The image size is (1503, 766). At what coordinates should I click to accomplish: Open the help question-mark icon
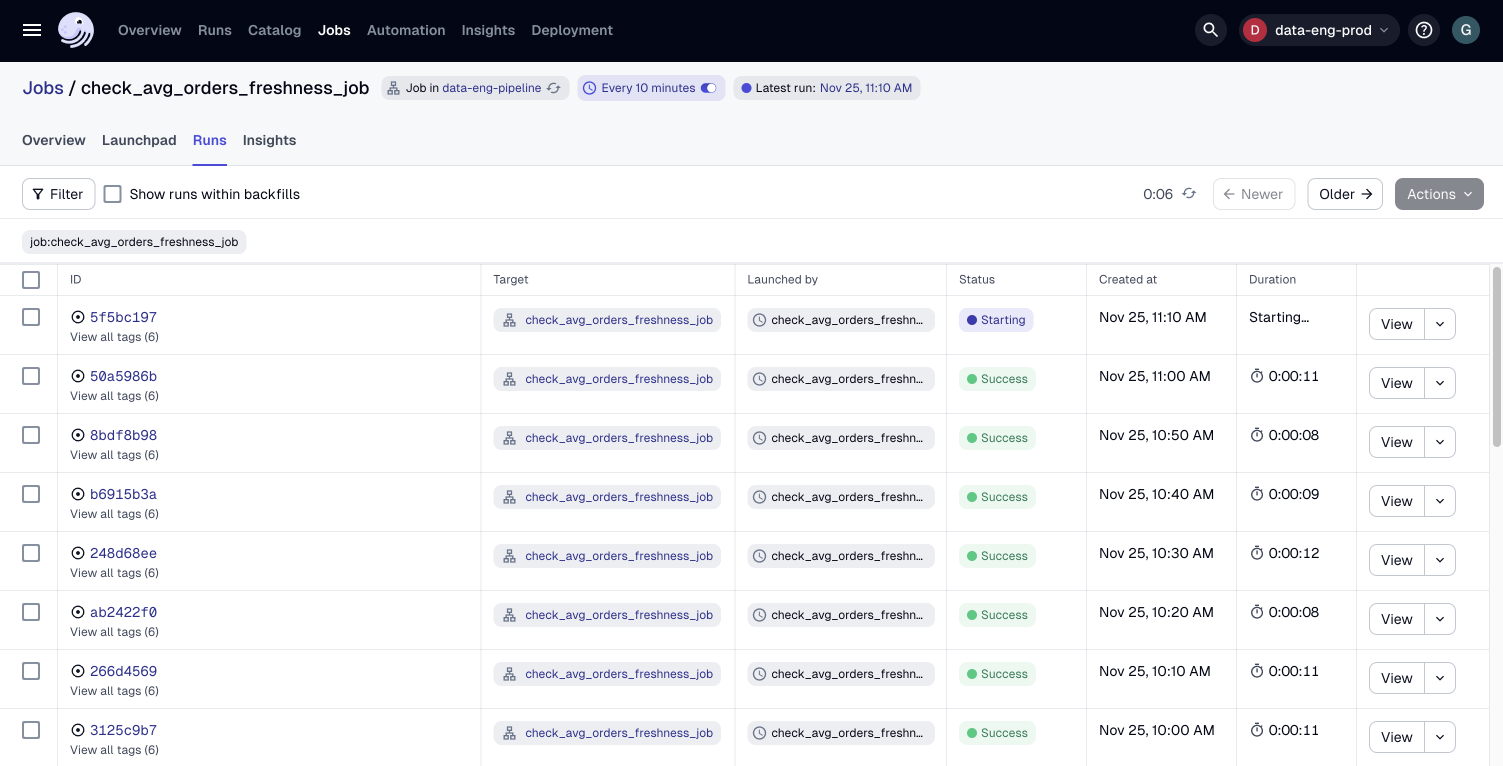coord(1424,30)
